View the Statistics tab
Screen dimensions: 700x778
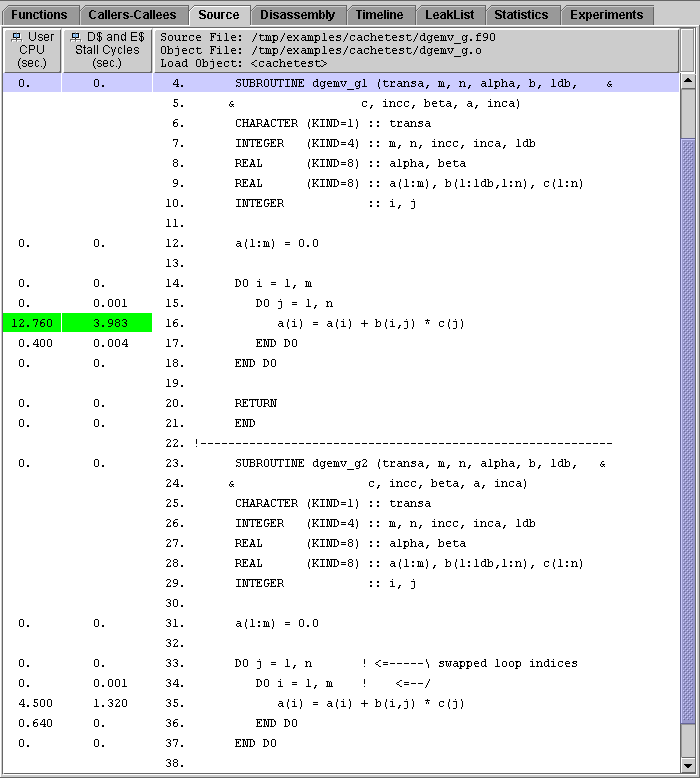click(x=521, y=15)
